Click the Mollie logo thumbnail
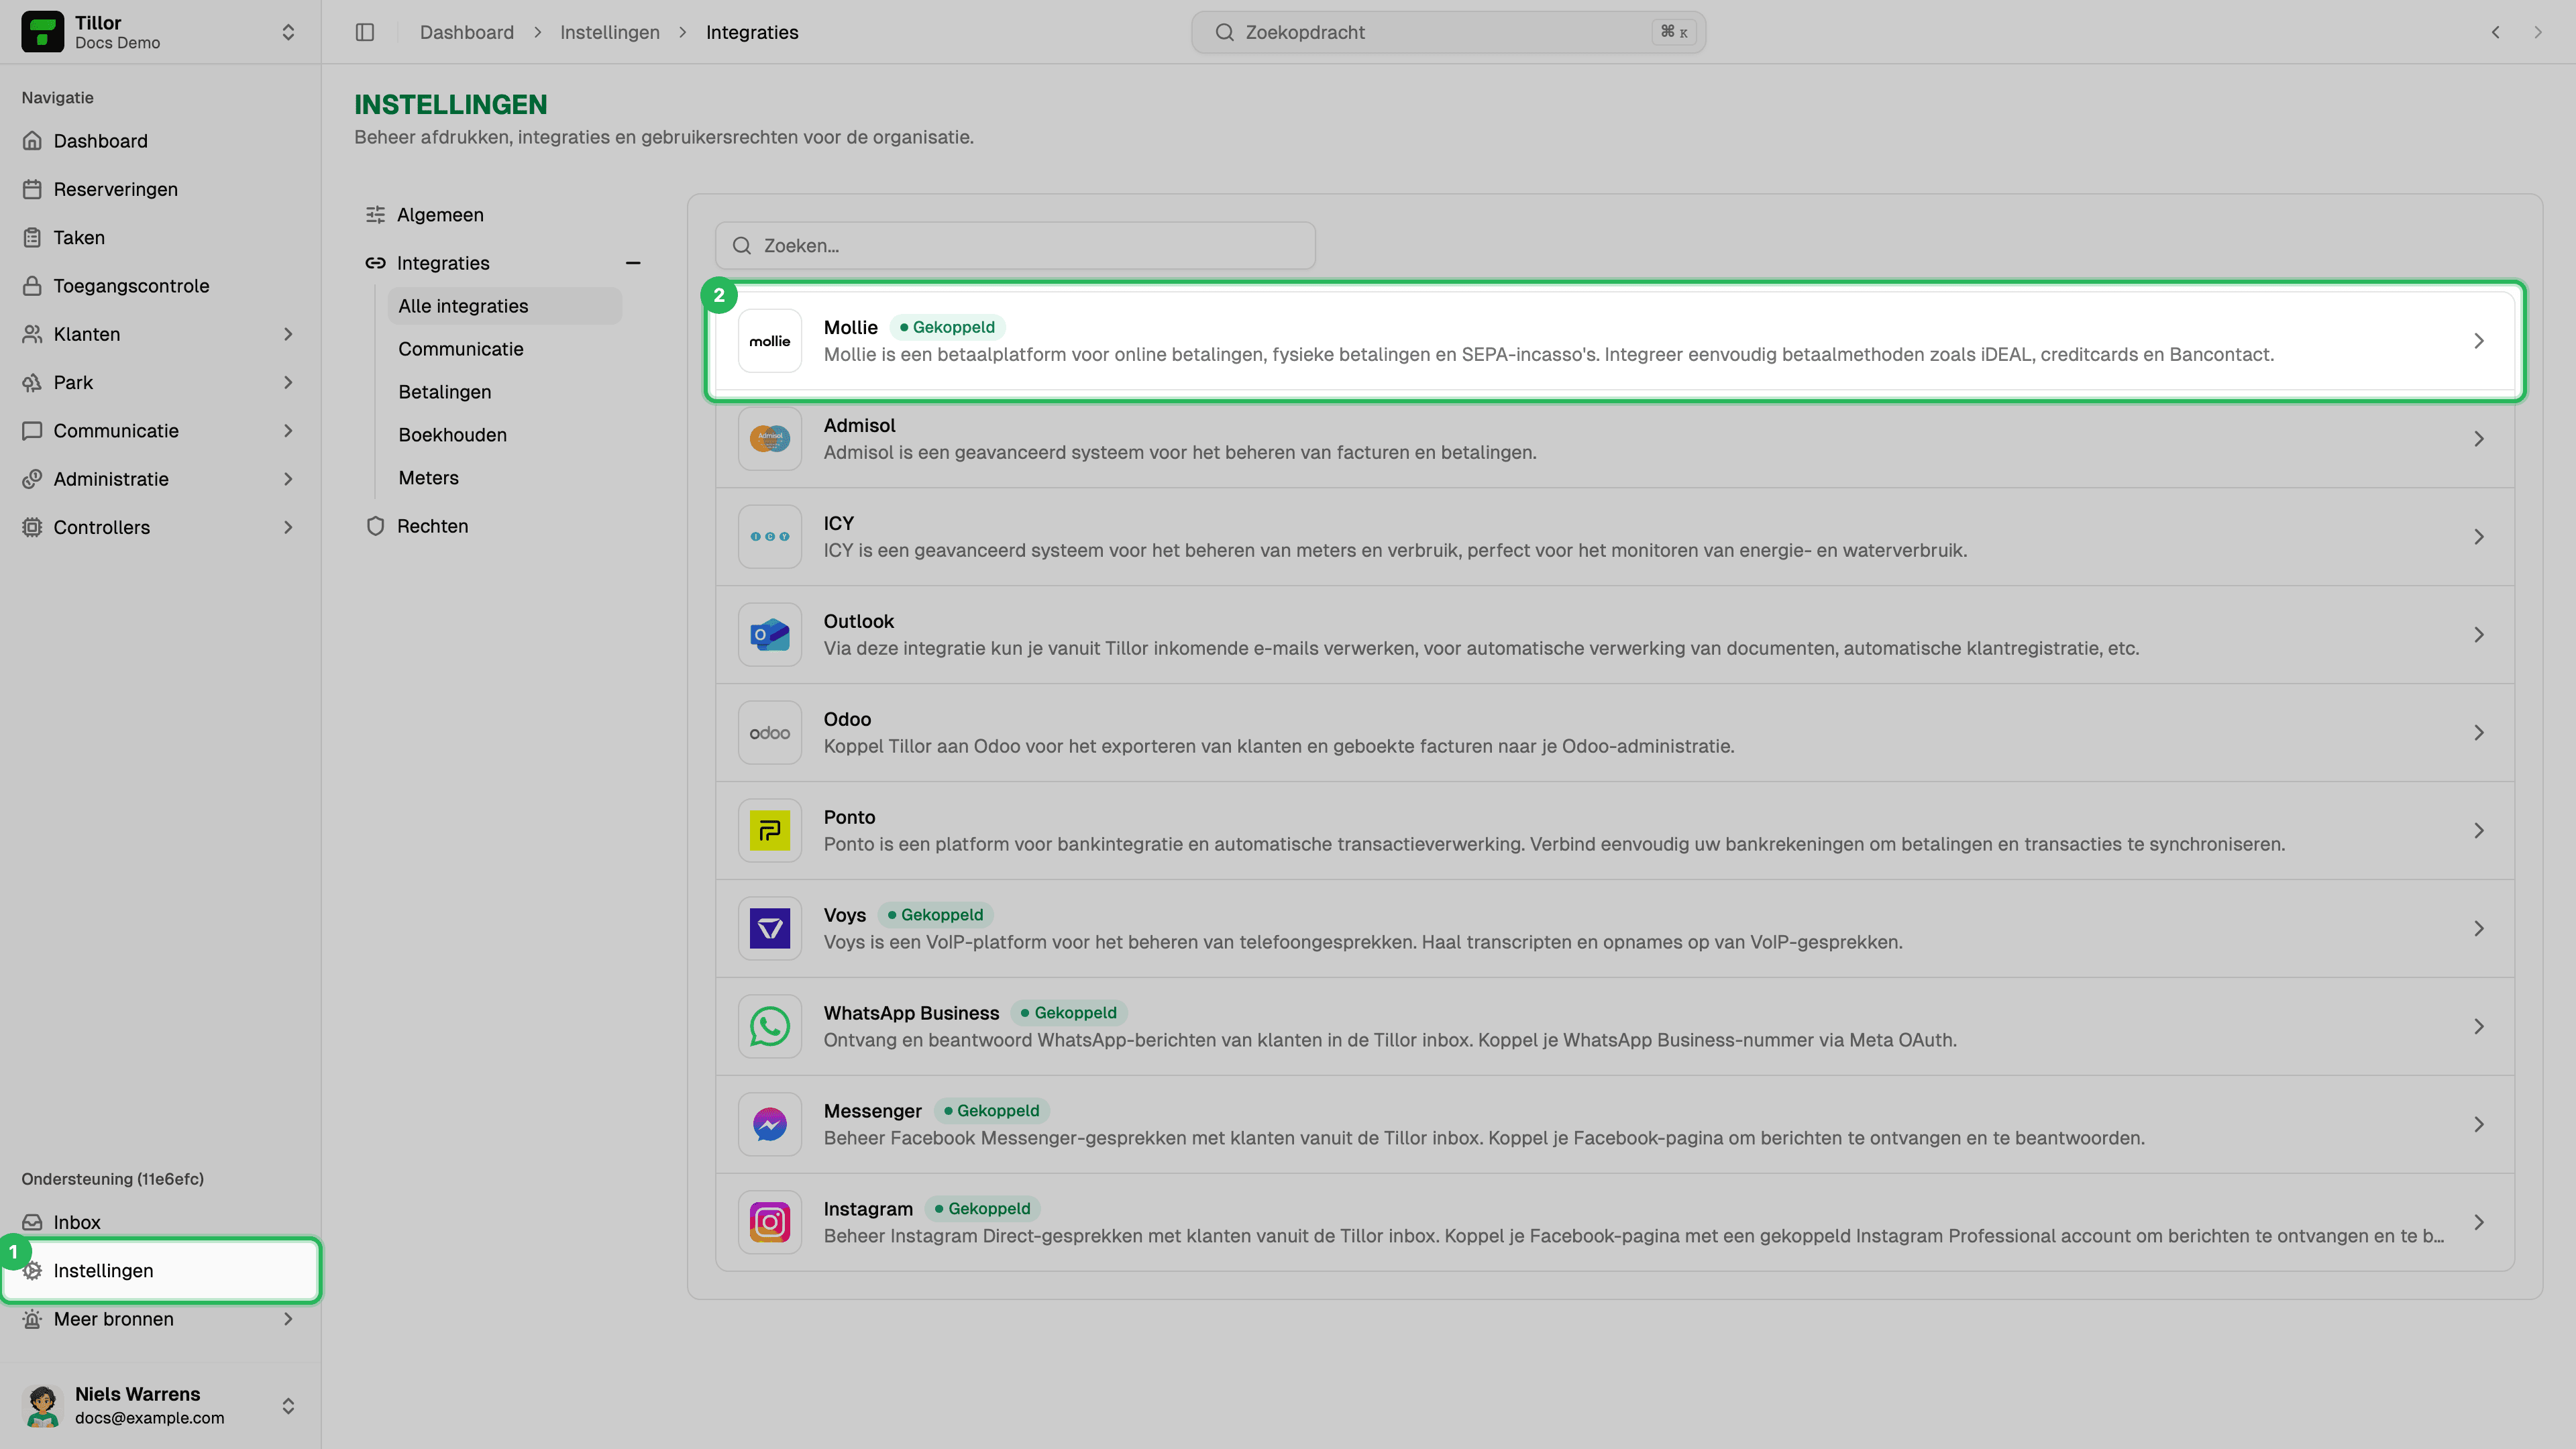Image resolution: width=2576 pixels, height=1449 pixels. [x=770, y=341]
